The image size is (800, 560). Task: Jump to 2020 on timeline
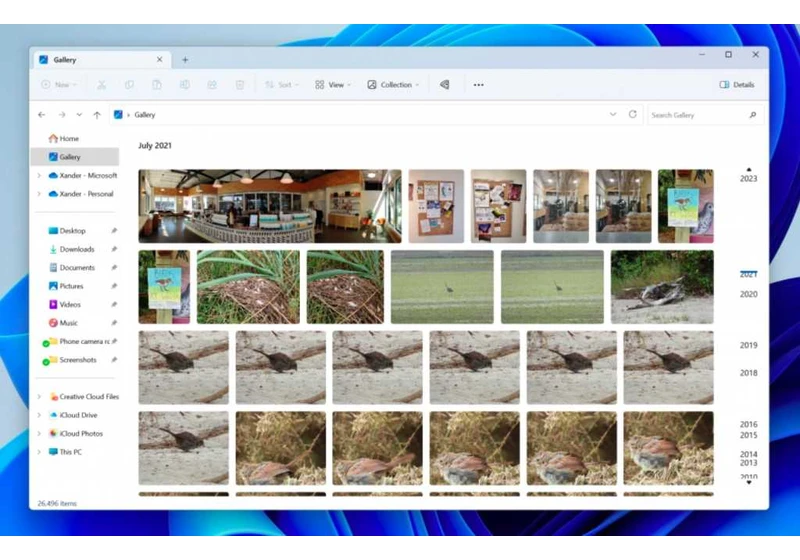coord(748,294)
